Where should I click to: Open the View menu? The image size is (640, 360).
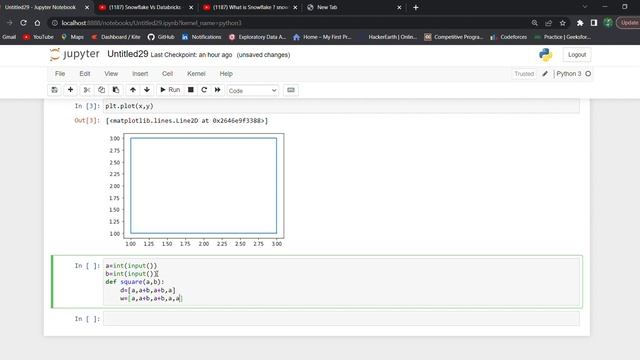(x=111, y=74)
